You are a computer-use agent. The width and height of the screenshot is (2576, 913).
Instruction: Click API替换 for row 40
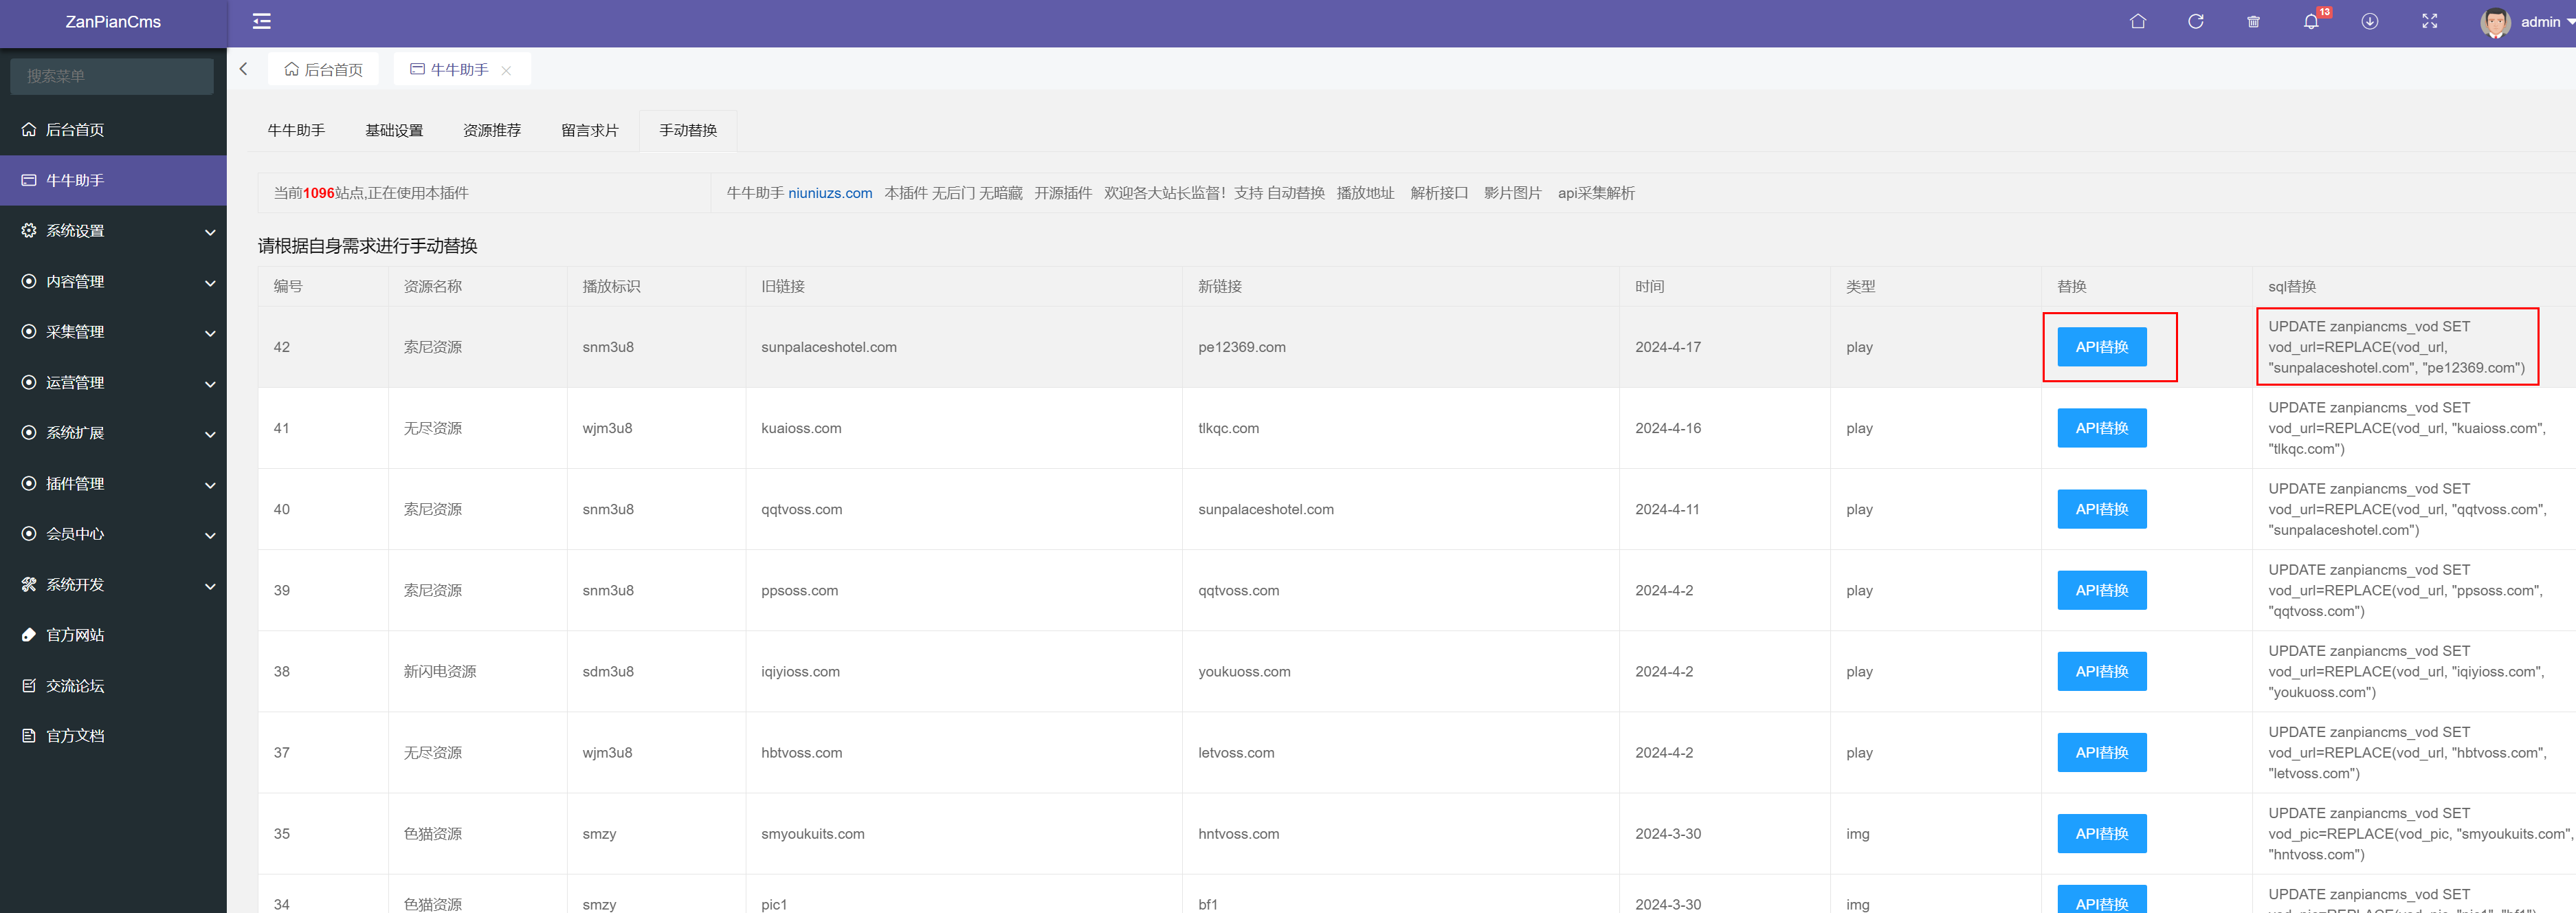pyautogui.click(x=2102, y=509)
